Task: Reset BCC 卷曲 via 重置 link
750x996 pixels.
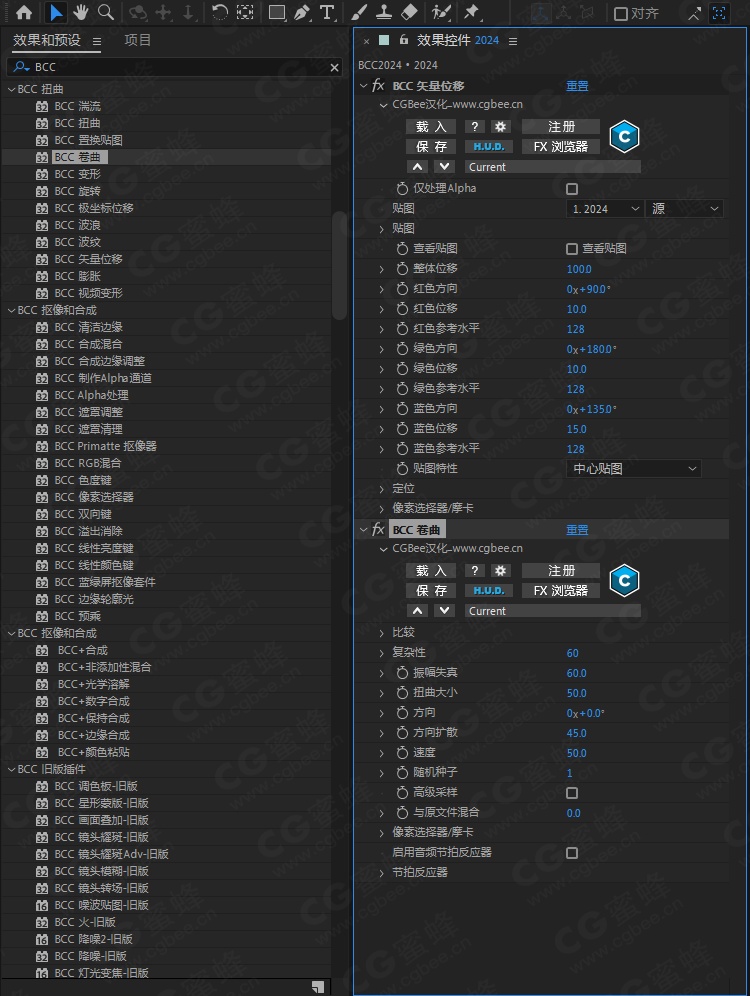Action: pyautogui.click(x=577, y=530)
